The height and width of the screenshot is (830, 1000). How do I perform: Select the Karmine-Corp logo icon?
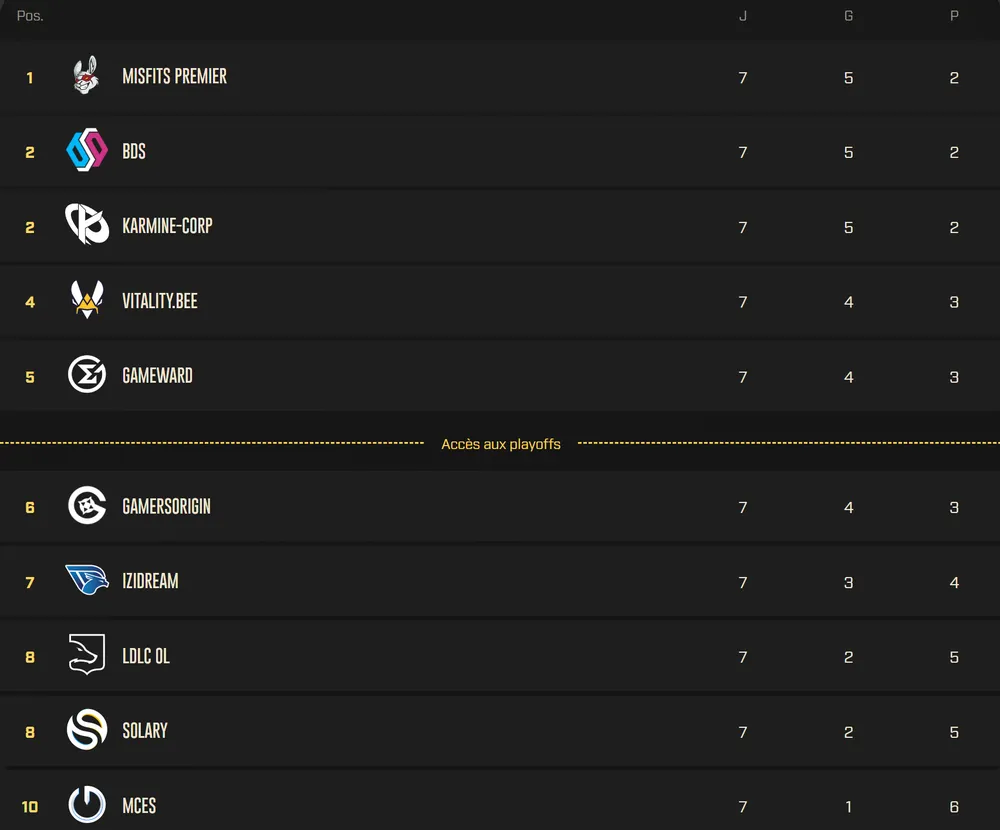tap(87, 225)
